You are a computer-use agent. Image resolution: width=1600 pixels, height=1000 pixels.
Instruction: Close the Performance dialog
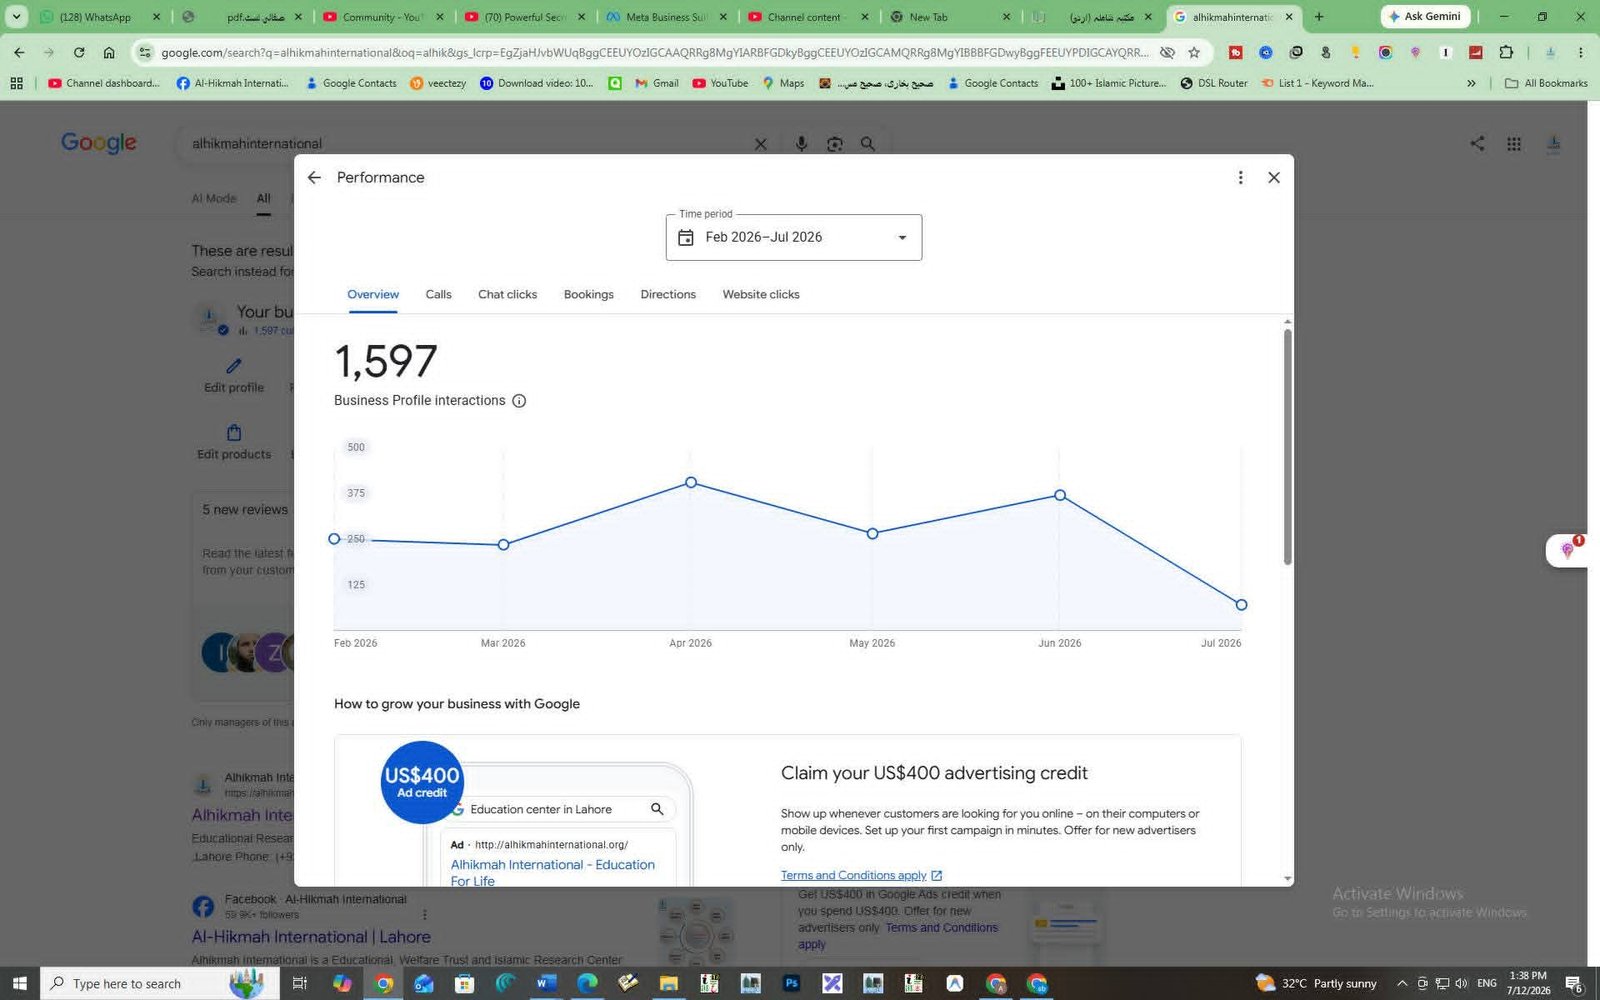point(1274,177)
